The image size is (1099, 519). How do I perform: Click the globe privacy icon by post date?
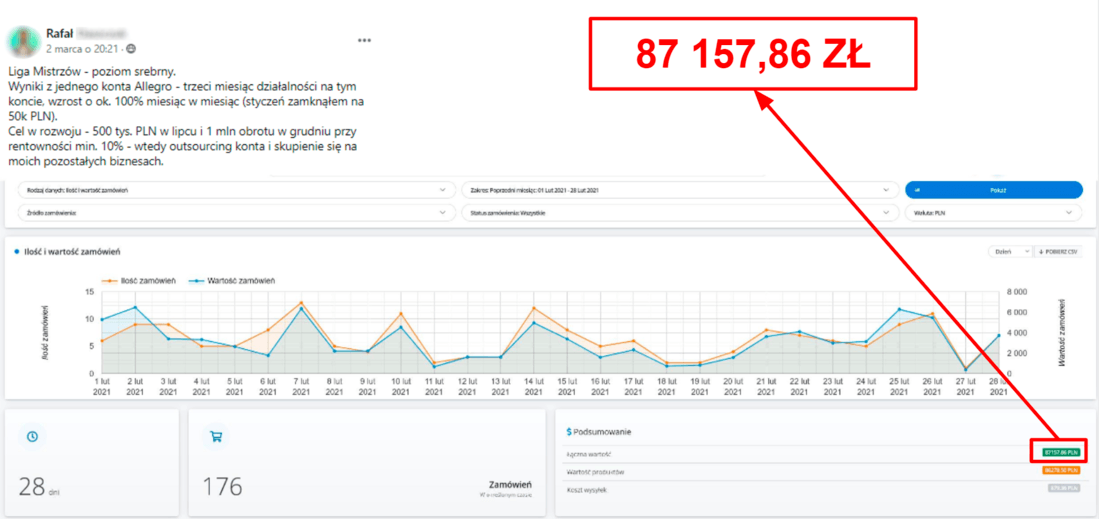132,49
